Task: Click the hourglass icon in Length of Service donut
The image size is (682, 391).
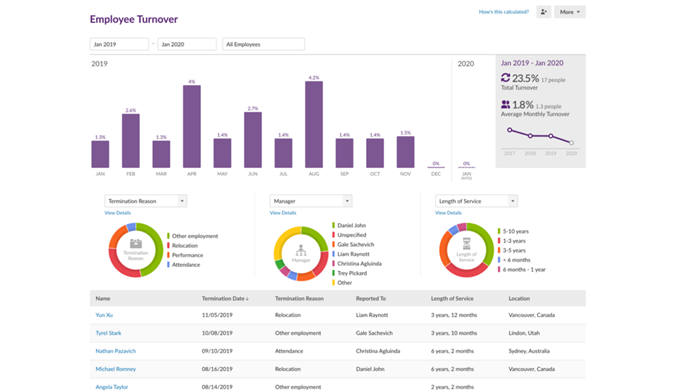Action: pyautogui.click(x=466, y=244)
